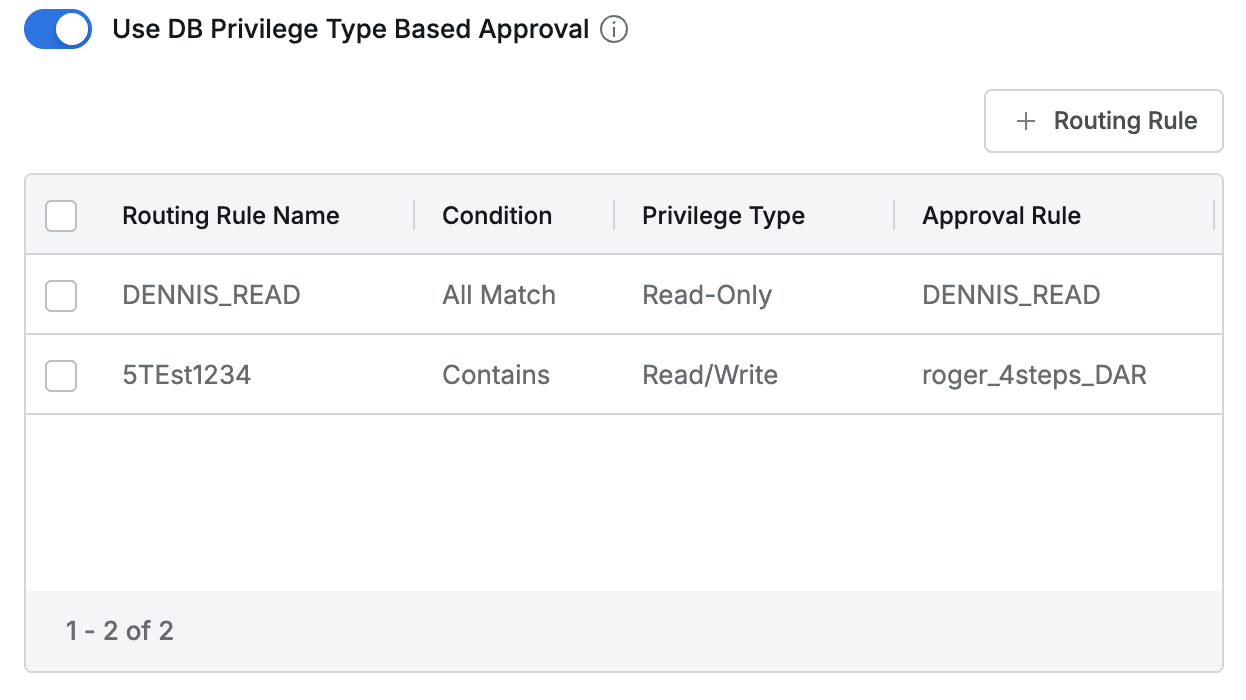This screenshot has height=700, width=1246.
Task: Check the select-all checkbox in table header
Action: click(x=61, y=215)
